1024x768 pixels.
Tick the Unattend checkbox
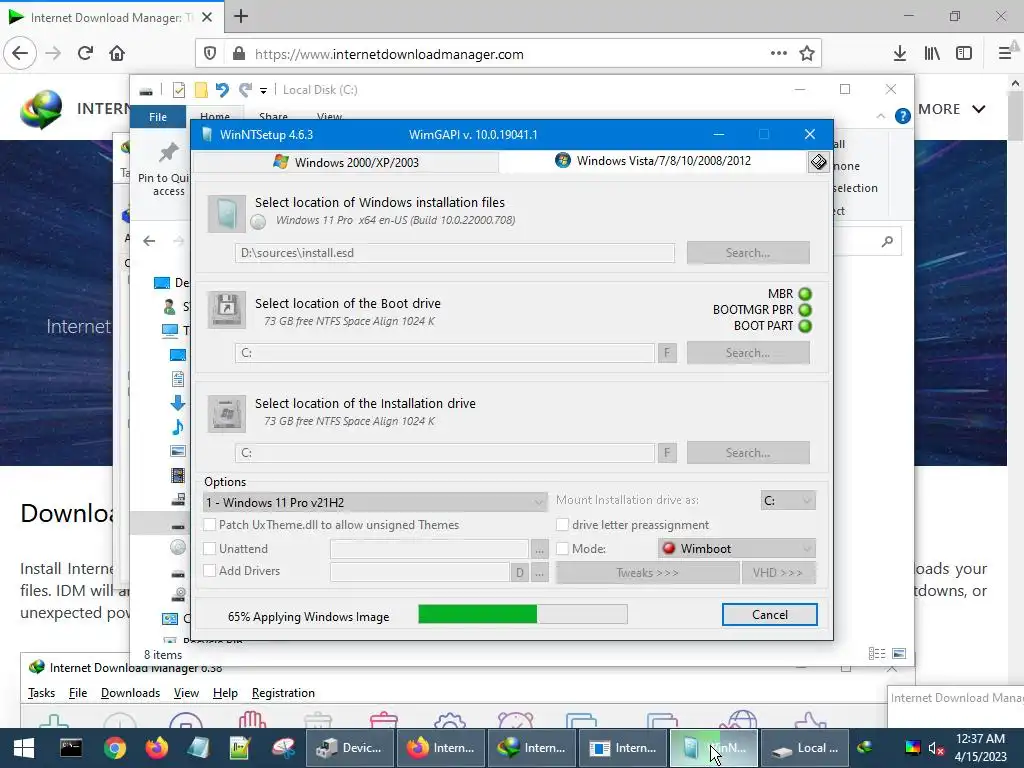(x=210, y=549)
